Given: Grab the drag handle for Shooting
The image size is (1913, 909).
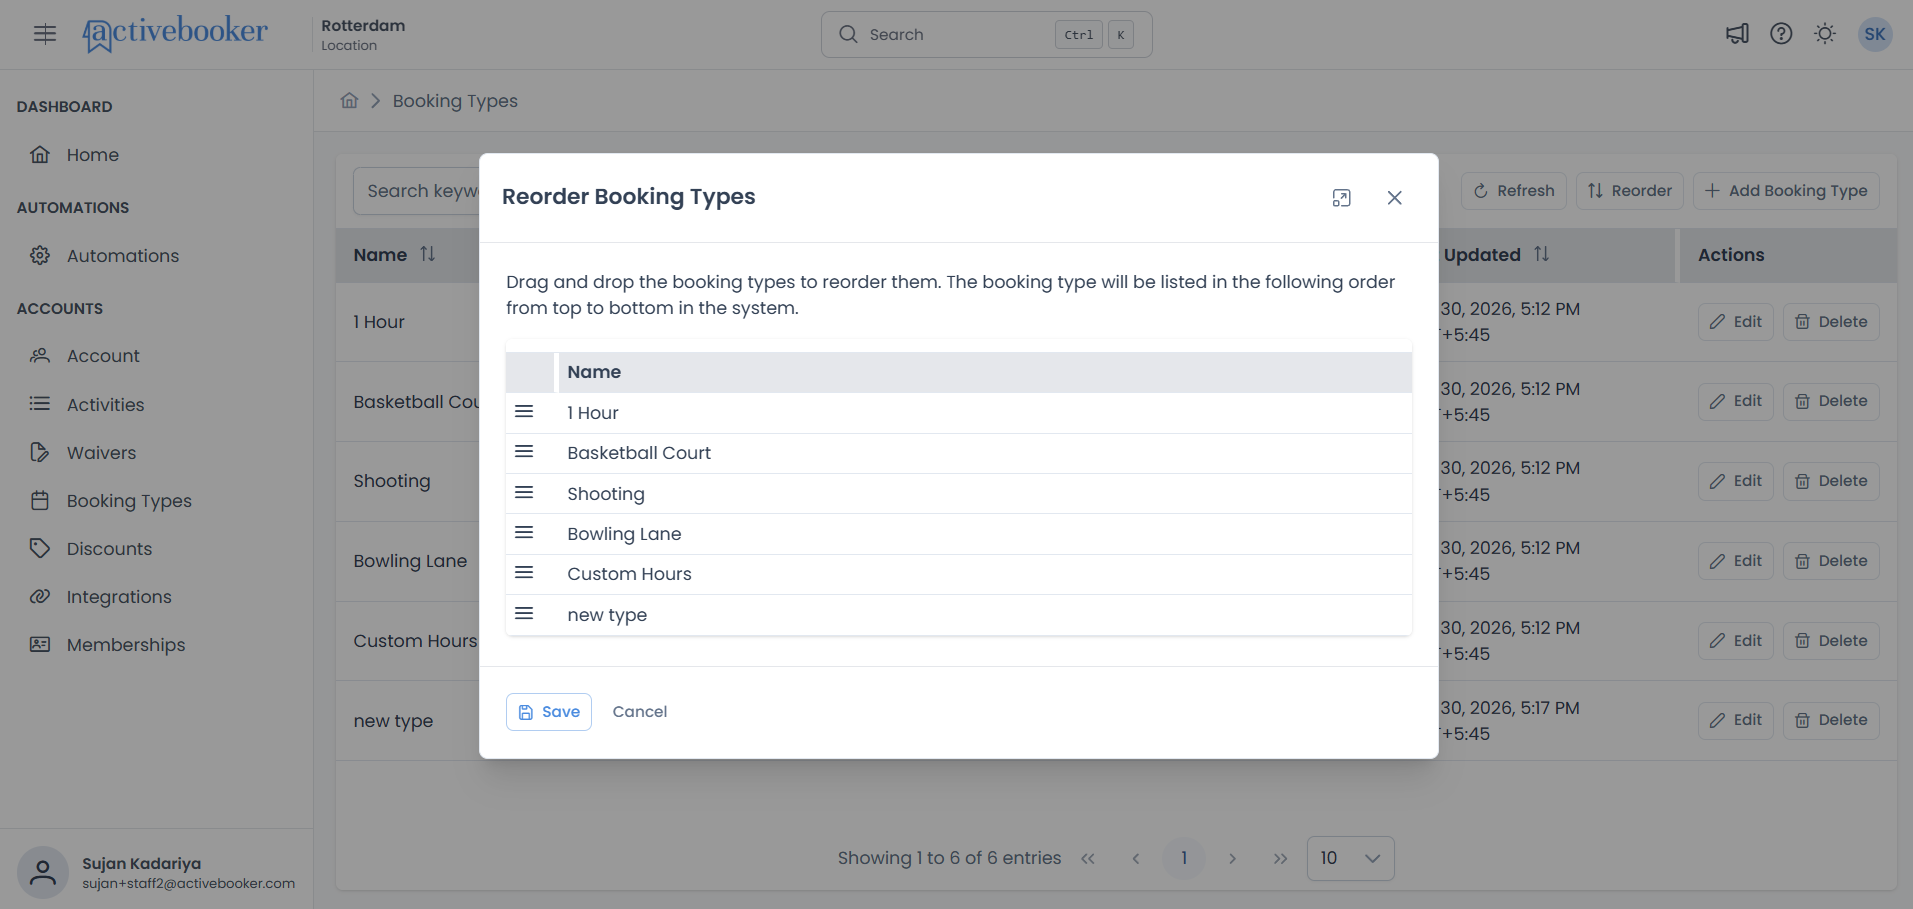Looking at the screenshot, I should coord(524,493).
